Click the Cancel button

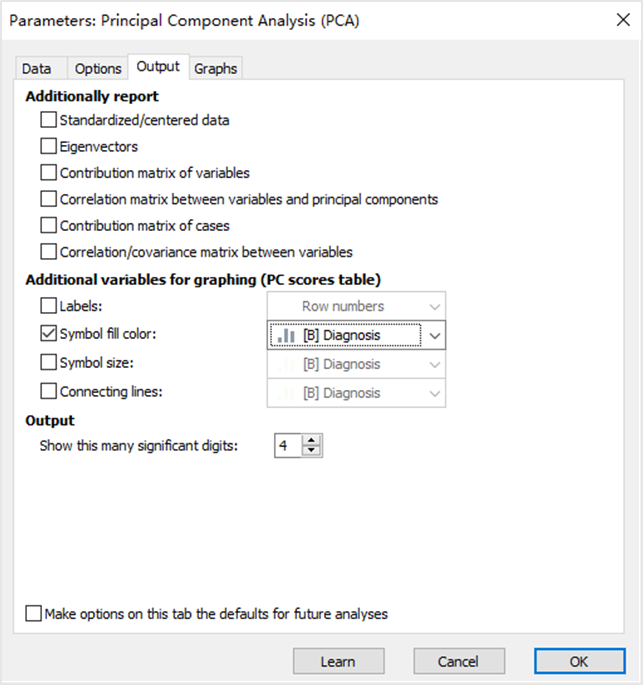click(x=458, y=661)
